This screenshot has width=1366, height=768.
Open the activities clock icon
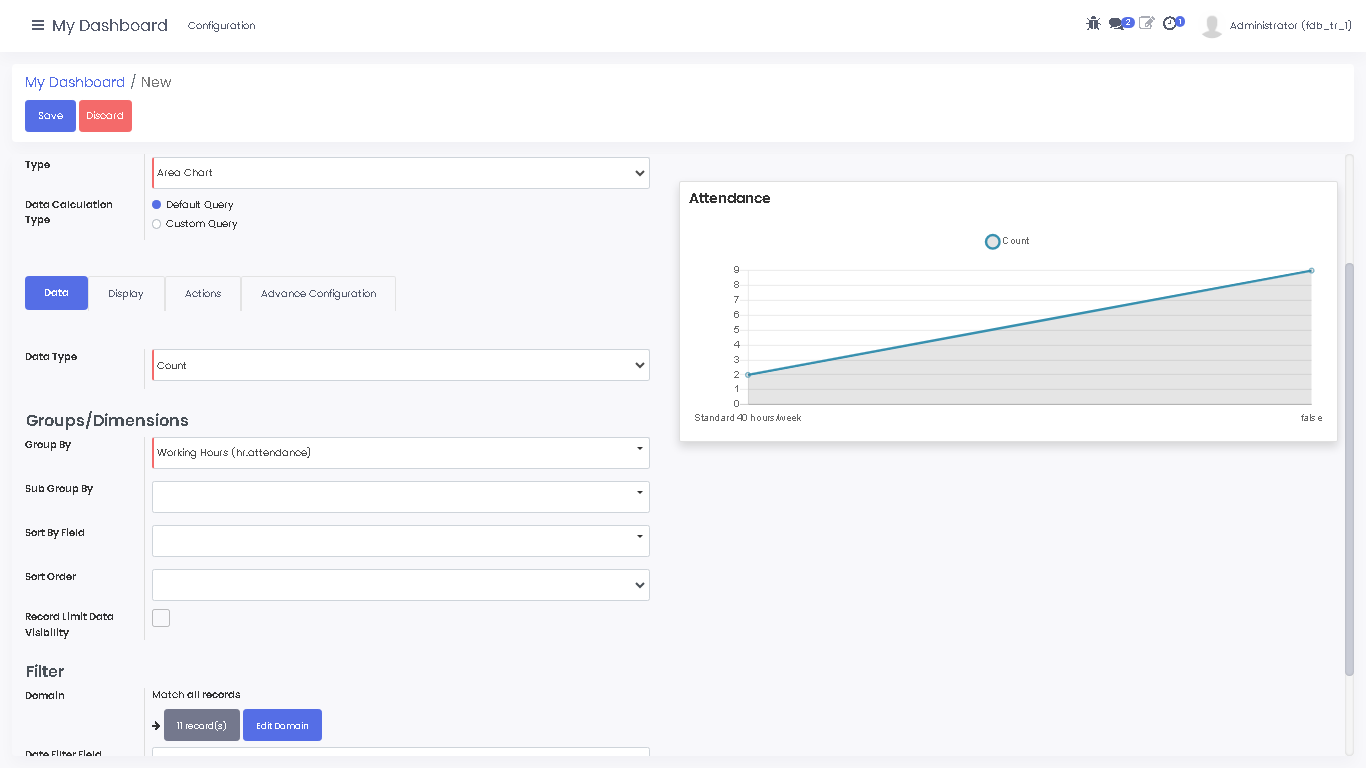tap(1170, 23)
